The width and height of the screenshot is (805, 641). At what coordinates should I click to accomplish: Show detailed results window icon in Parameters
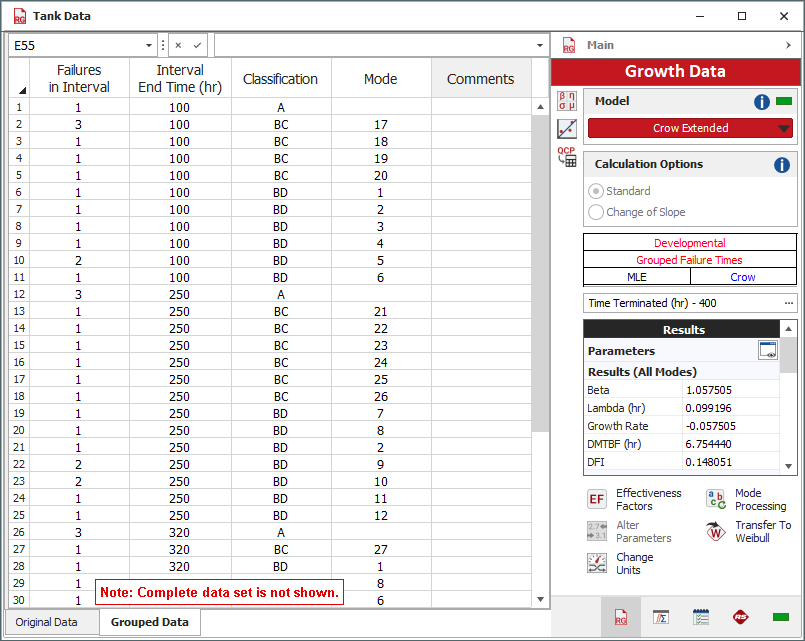(768, 350)
